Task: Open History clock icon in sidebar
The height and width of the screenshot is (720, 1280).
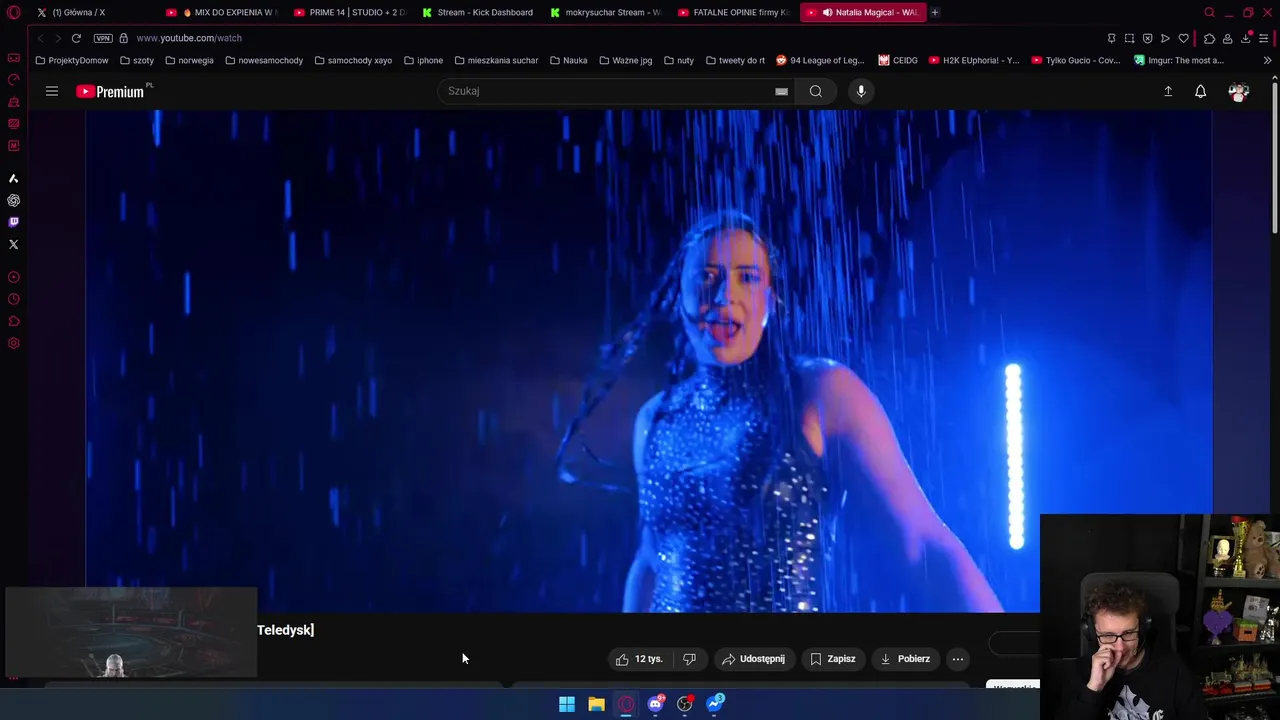Action: pos(13,299)
